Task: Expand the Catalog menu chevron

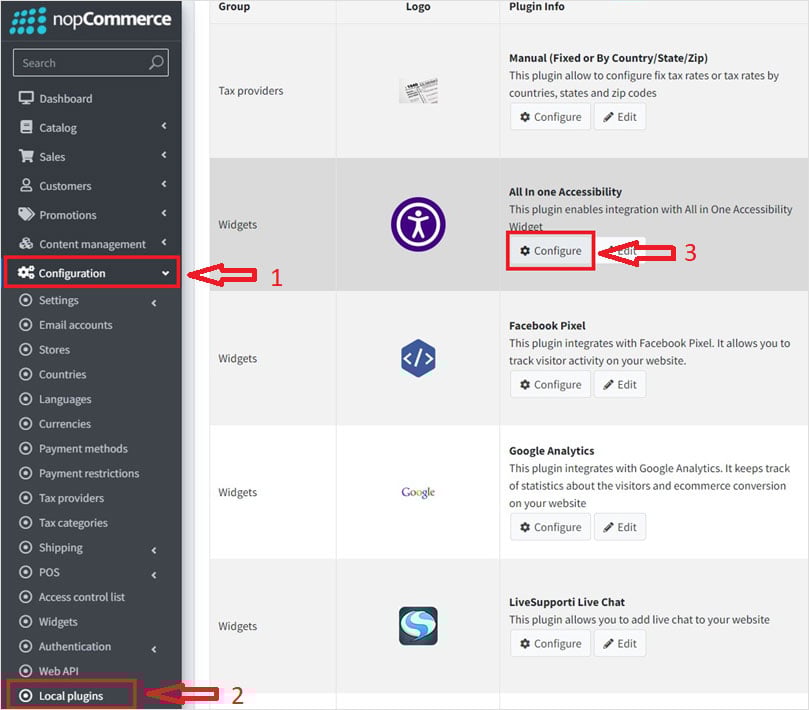Action: [164, 126]
